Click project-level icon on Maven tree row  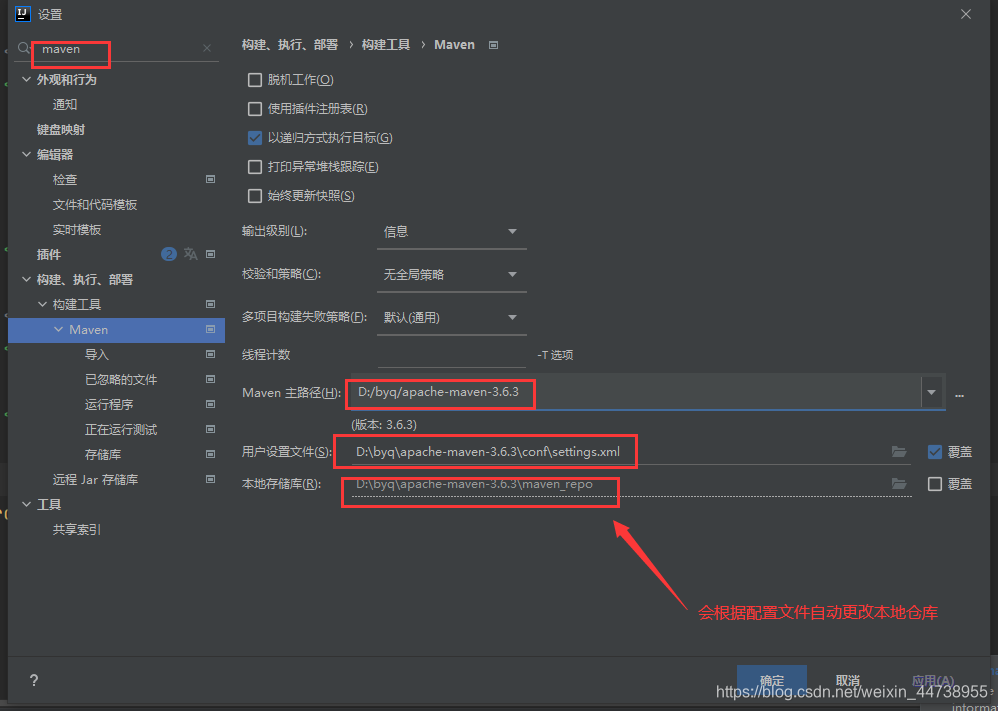[211, 330]
